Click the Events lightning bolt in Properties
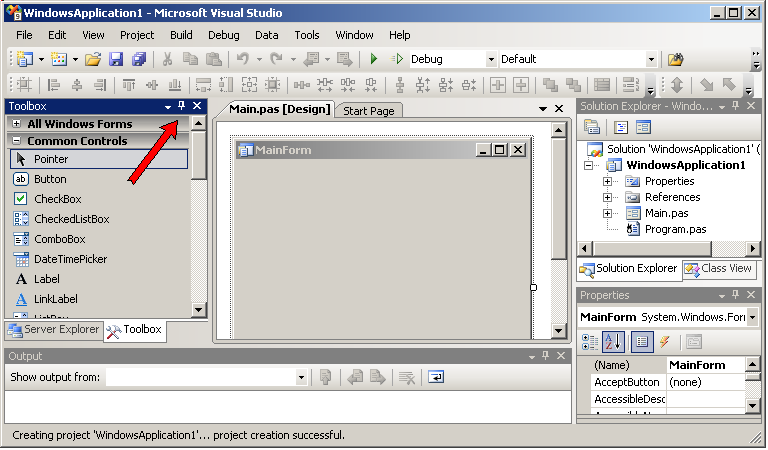Screen dimensions: 768x450 click(x=663, y=342)
